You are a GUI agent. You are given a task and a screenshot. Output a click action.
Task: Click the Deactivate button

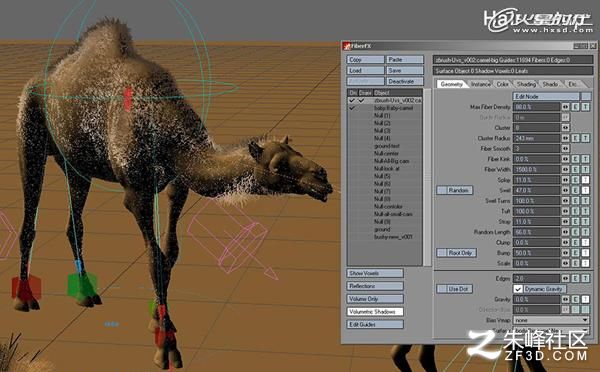point(405,81)
